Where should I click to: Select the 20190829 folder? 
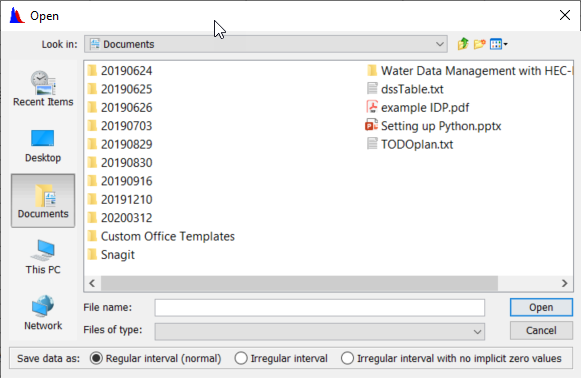pos(120,145)
